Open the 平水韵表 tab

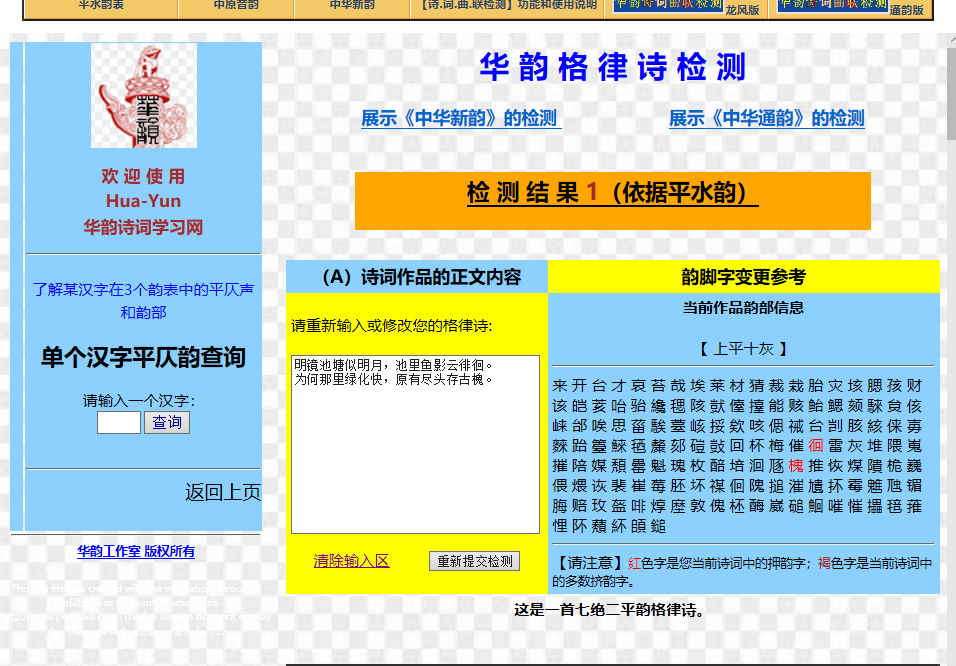pos(101,5)
